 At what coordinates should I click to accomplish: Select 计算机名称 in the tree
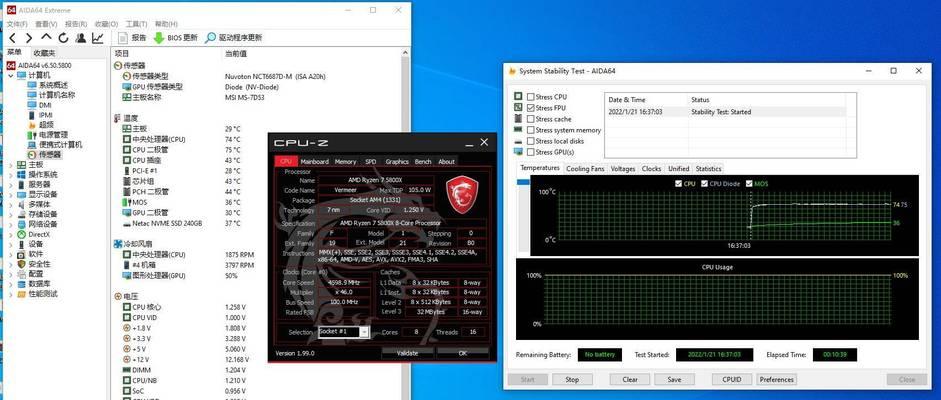click(51, 95)
